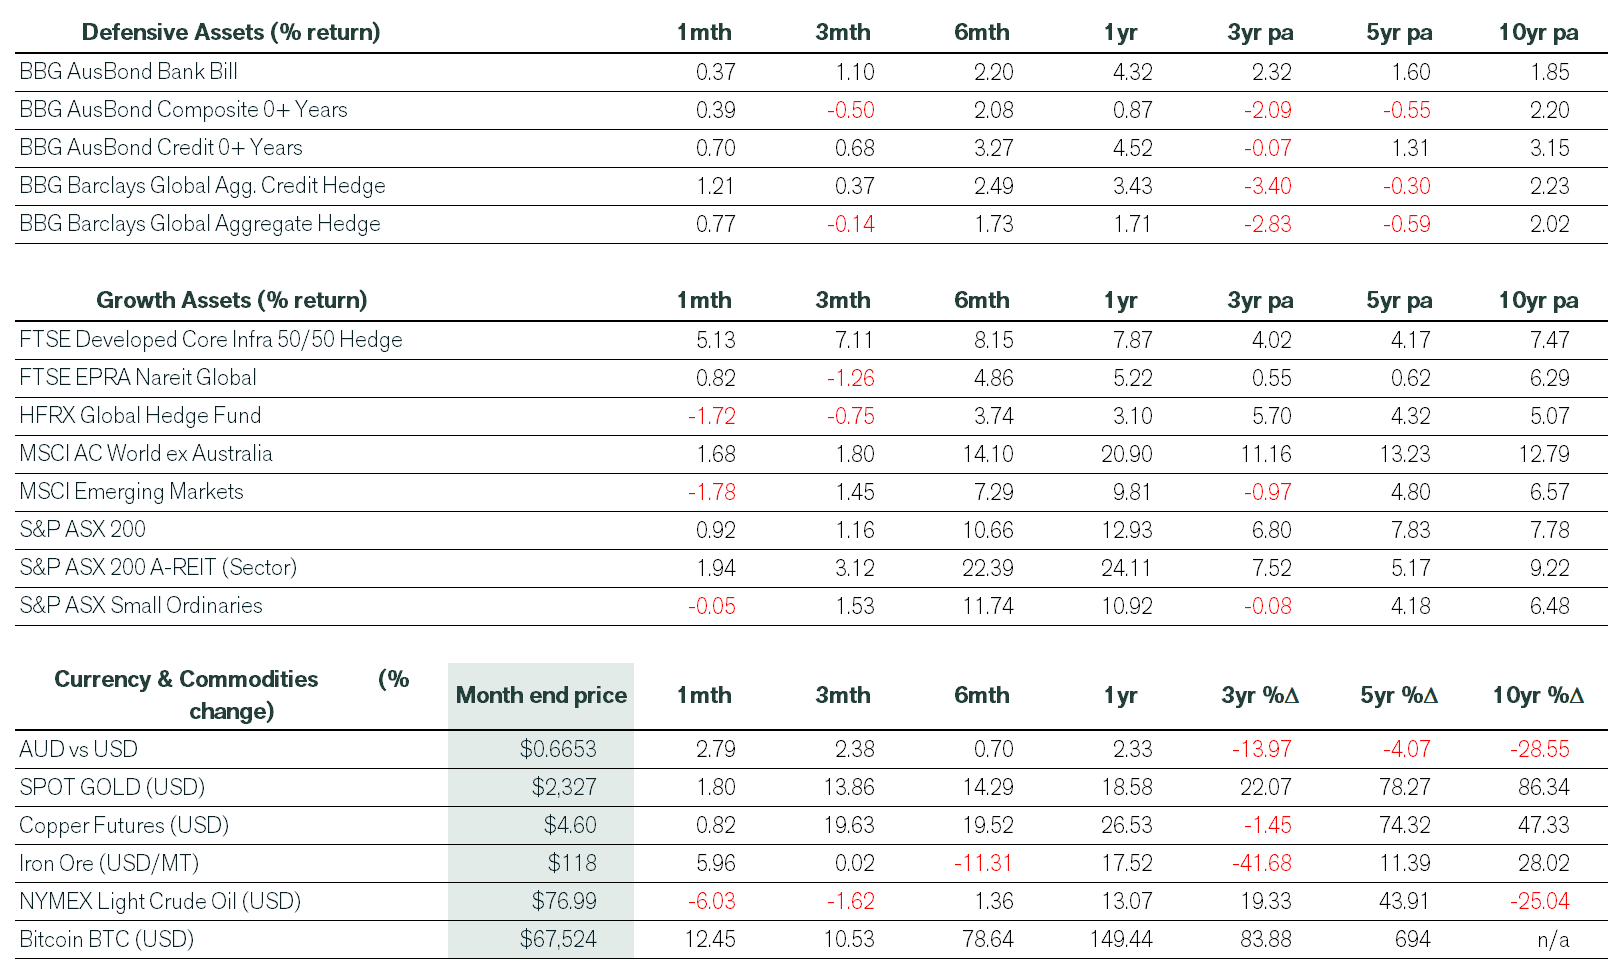Select FTSE Developed Core Infra 50/50 Hedge
The image size is (1622, 968).
(211, 340)
